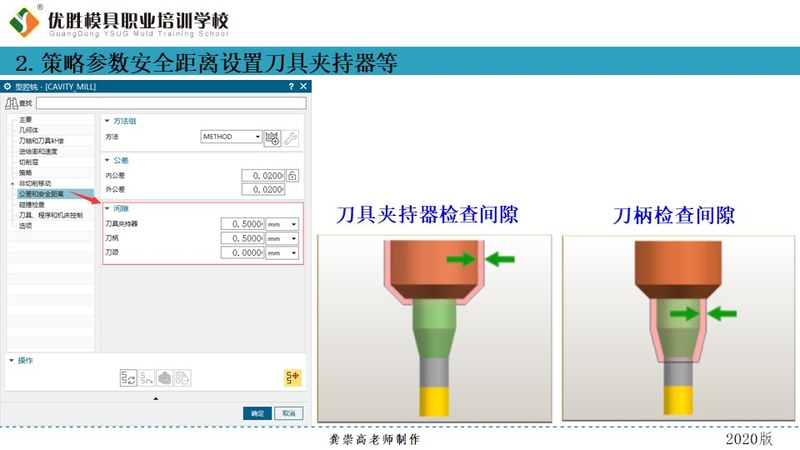The image size is (800, 450).
Task: Select the 刀轴和刀具补偿 tree item
Action: 41,141
